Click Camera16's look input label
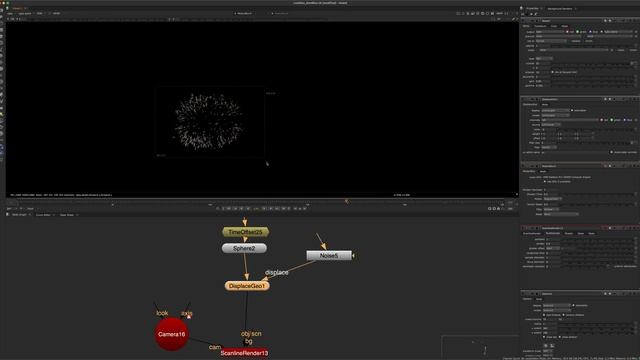The width and height of the screenshot is (640, 360). [x=162, y=313]
